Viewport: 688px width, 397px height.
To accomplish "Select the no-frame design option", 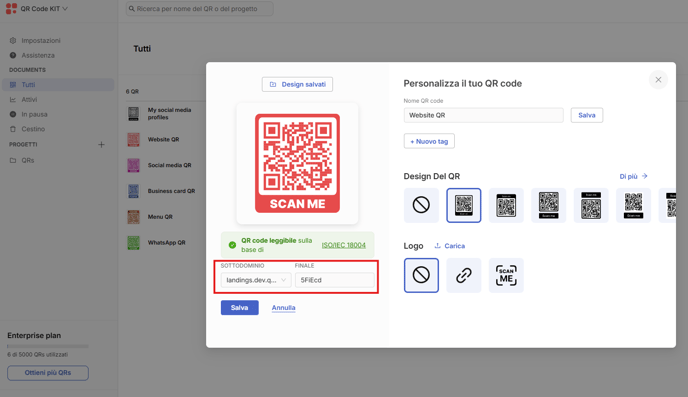I will [x=421, y=205].
